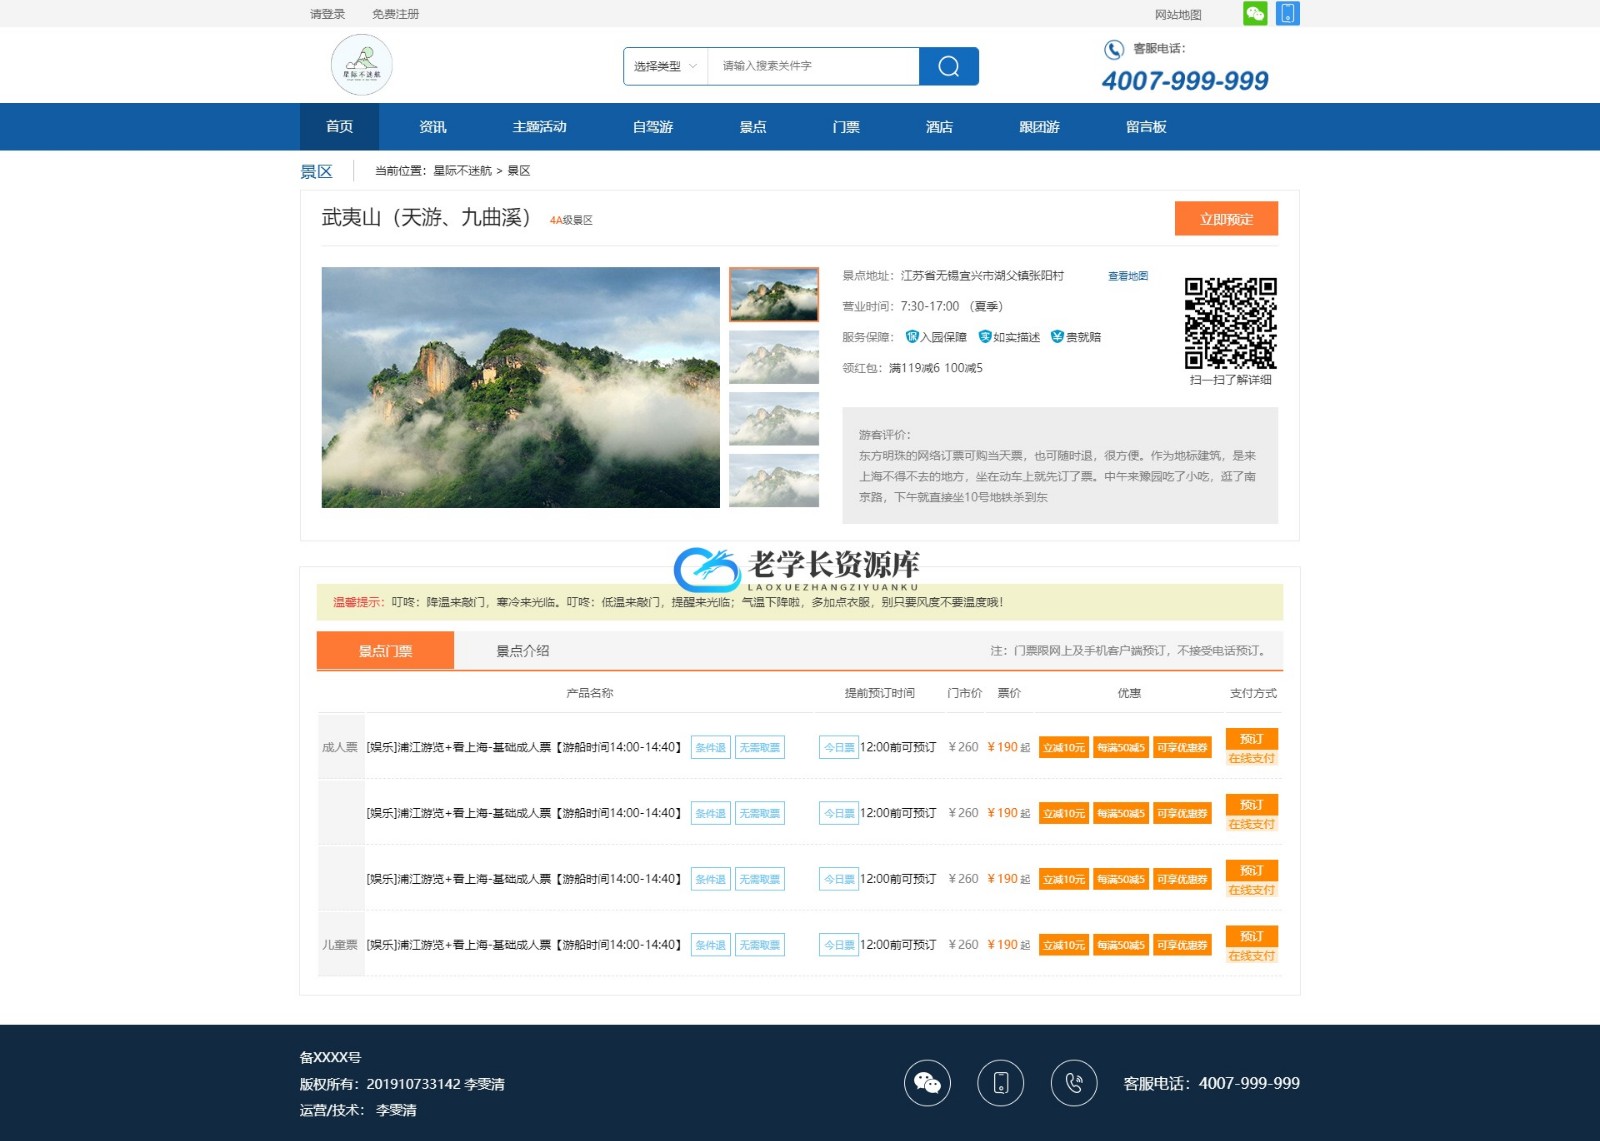
Task: Switch to the 景点介绍 tab
Action: pos(523,651)
